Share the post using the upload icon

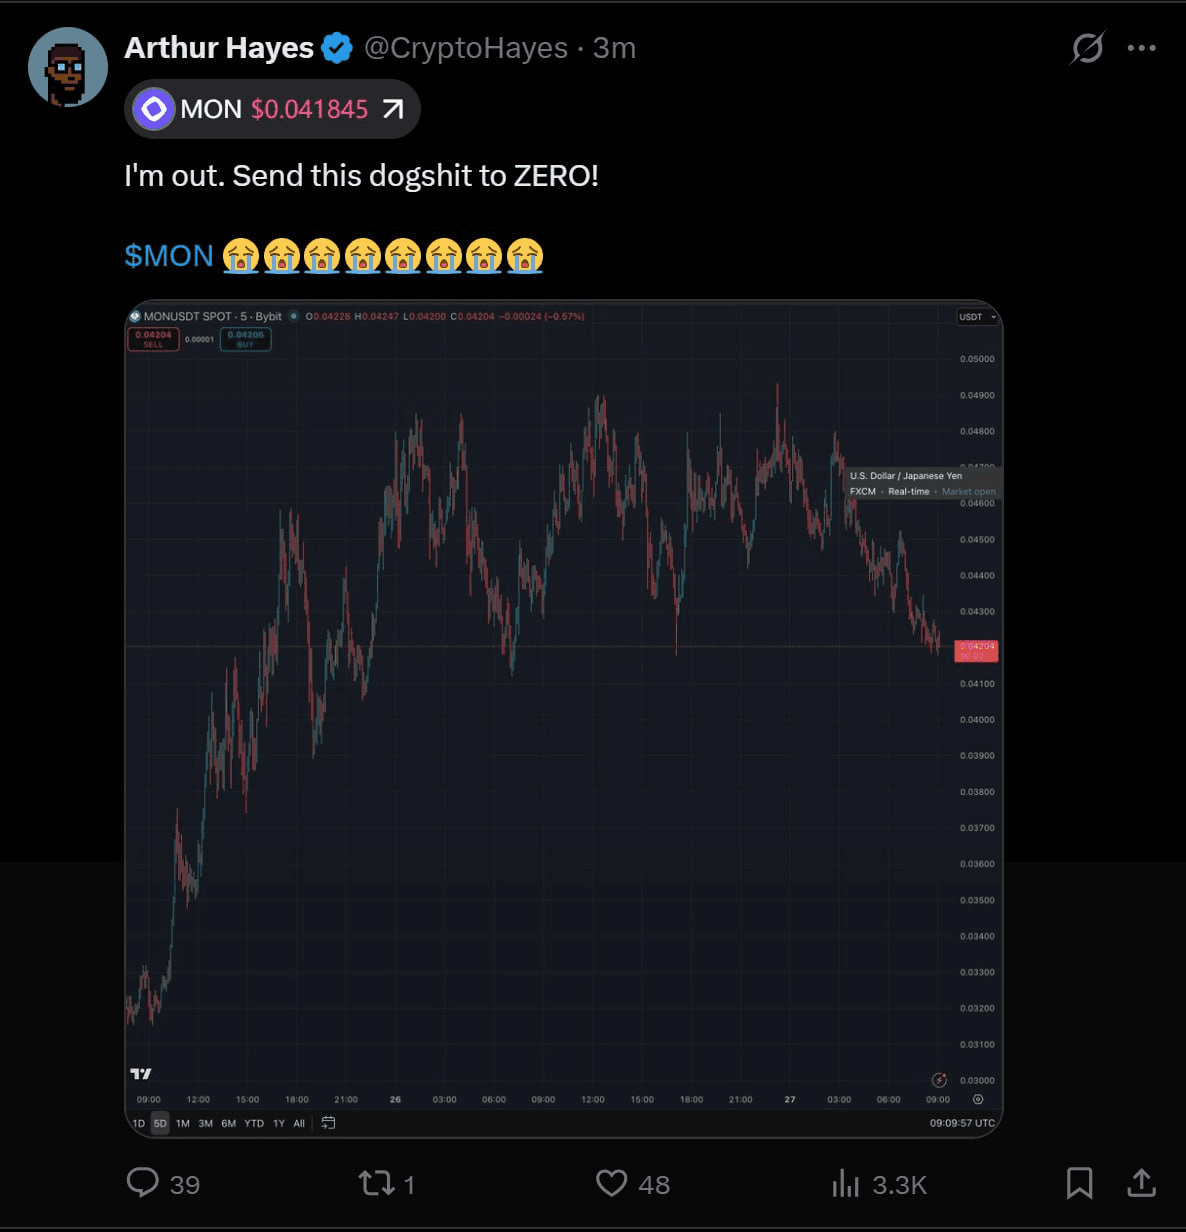pos(1141,1183)
